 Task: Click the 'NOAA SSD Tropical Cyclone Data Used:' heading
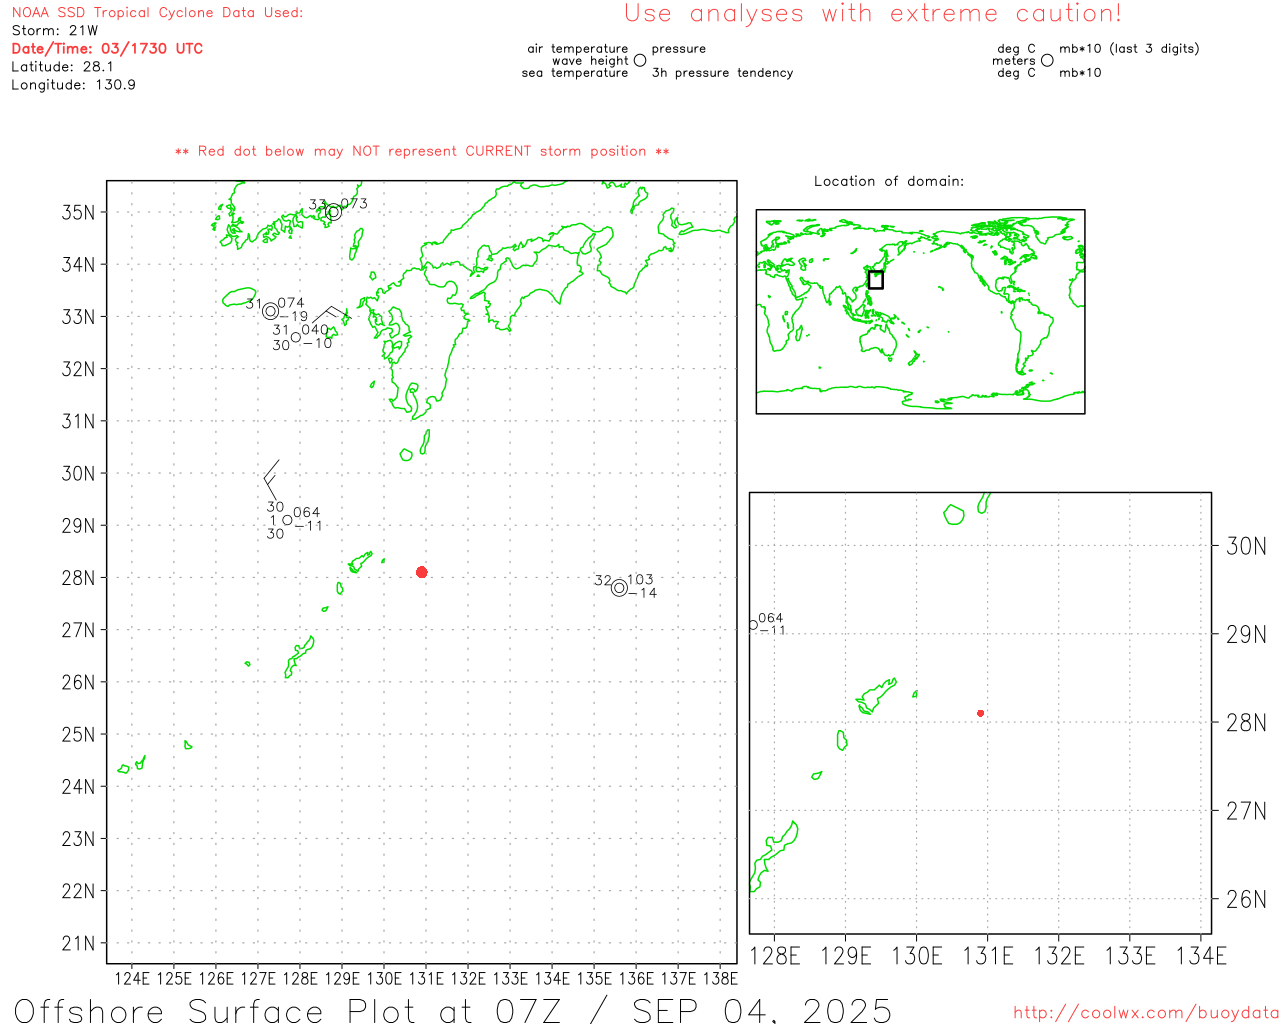coord(157,13)
